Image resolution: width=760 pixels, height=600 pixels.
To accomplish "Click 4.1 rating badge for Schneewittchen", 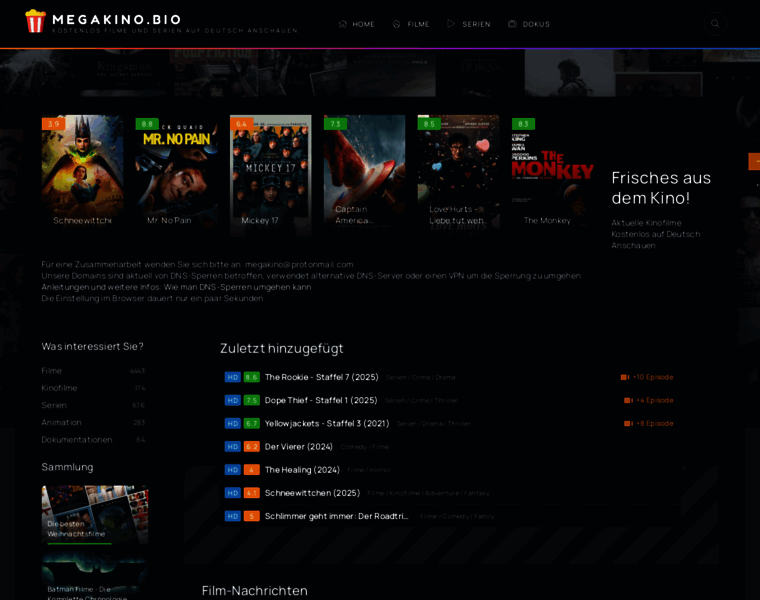I will [x=252, y=493].
